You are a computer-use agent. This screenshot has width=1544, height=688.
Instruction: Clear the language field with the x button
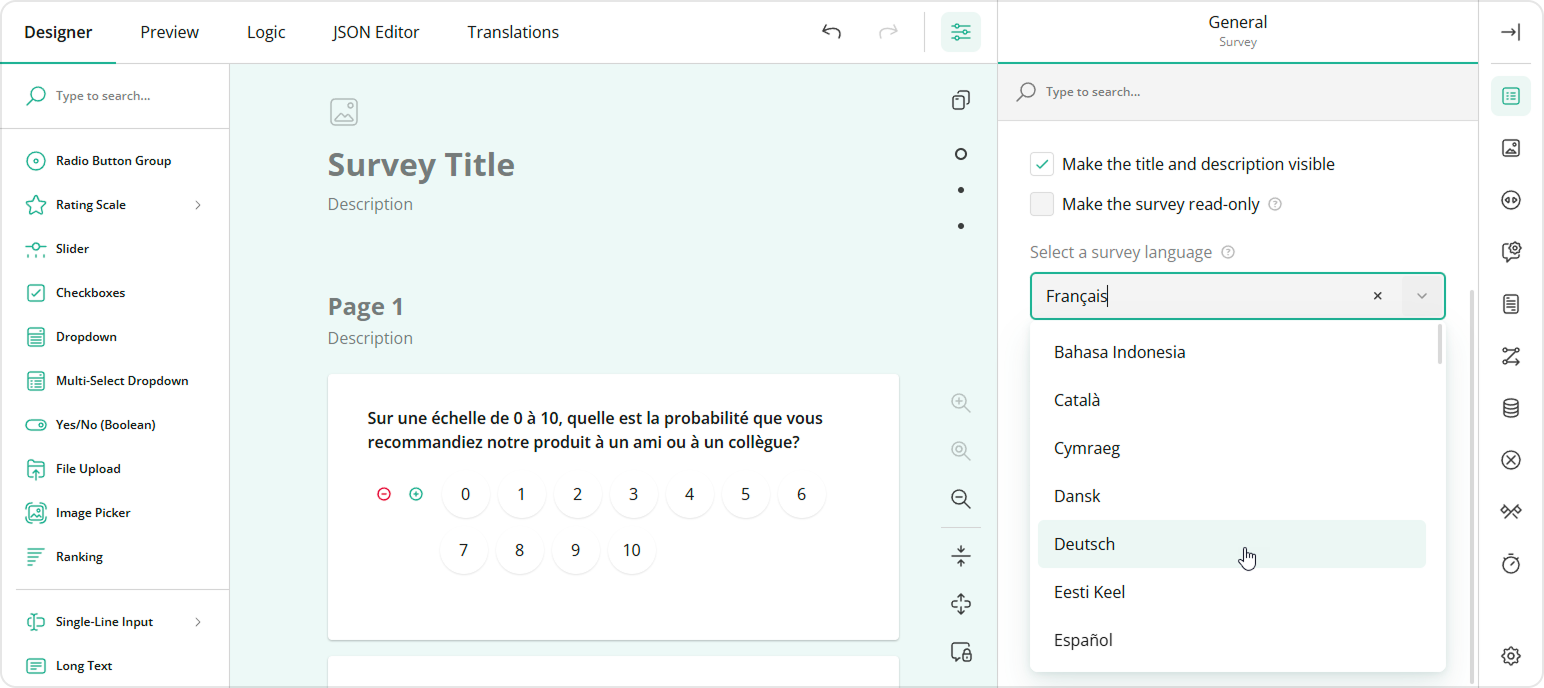coord(1377,295)
